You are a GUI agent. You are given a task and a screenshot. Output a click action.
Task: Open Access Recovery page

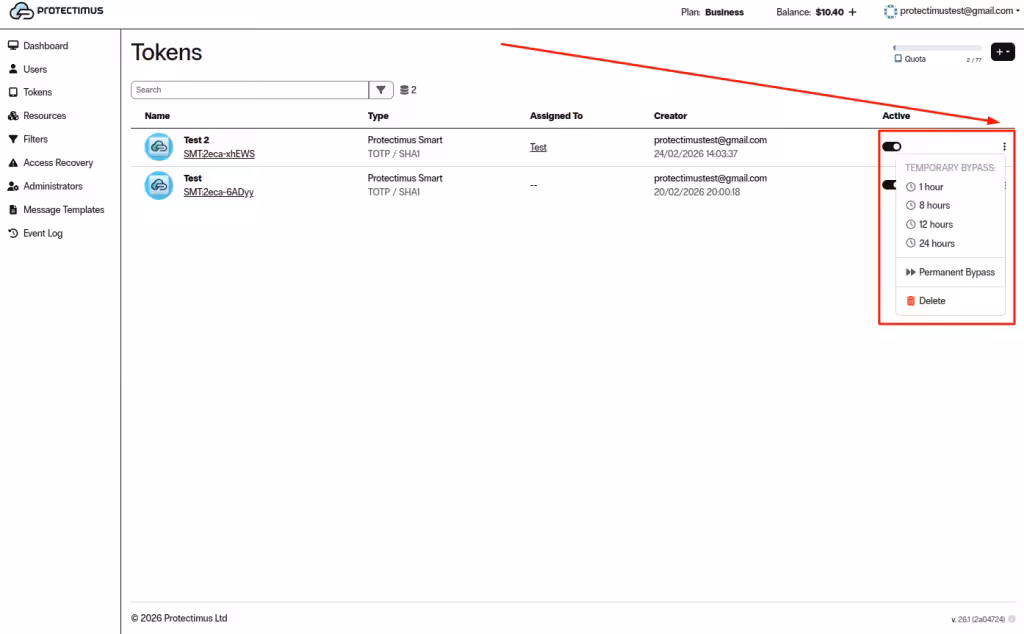[58, 163]
